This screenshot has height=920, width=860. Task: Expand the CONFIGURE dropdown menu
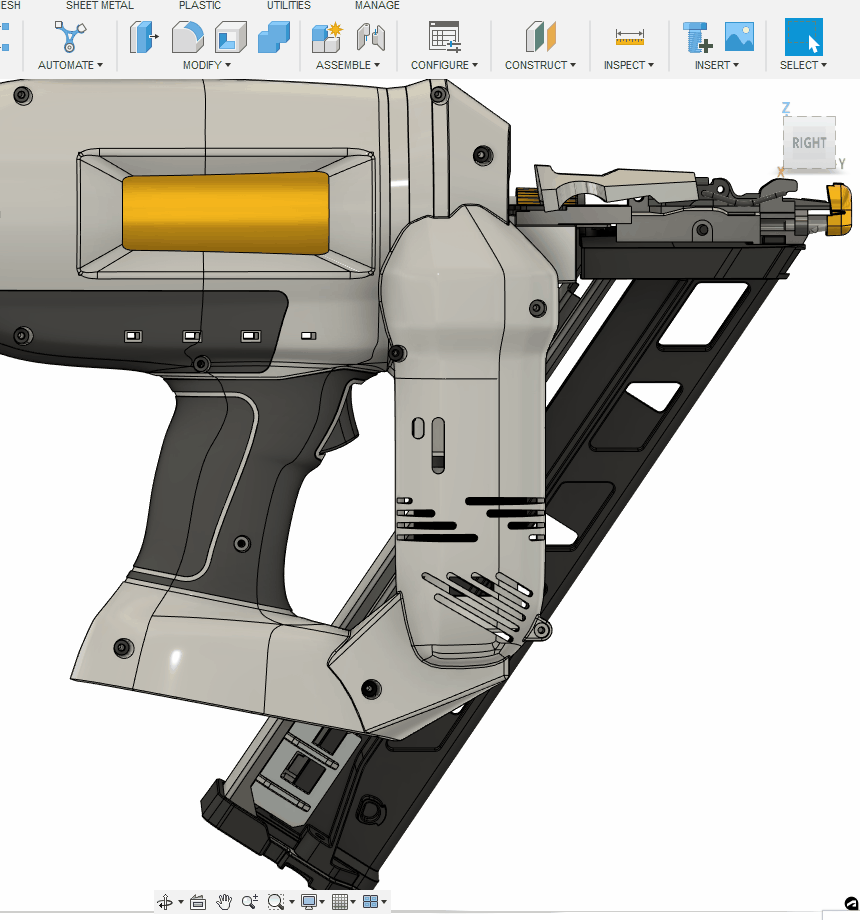click(444, 65)
